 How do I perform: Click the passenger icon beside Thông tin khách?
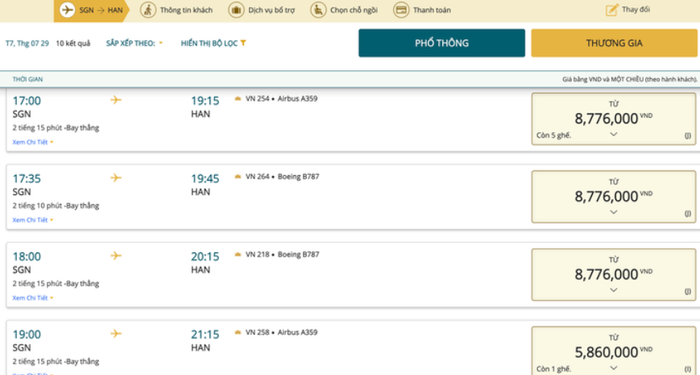(x=148, y=10)
